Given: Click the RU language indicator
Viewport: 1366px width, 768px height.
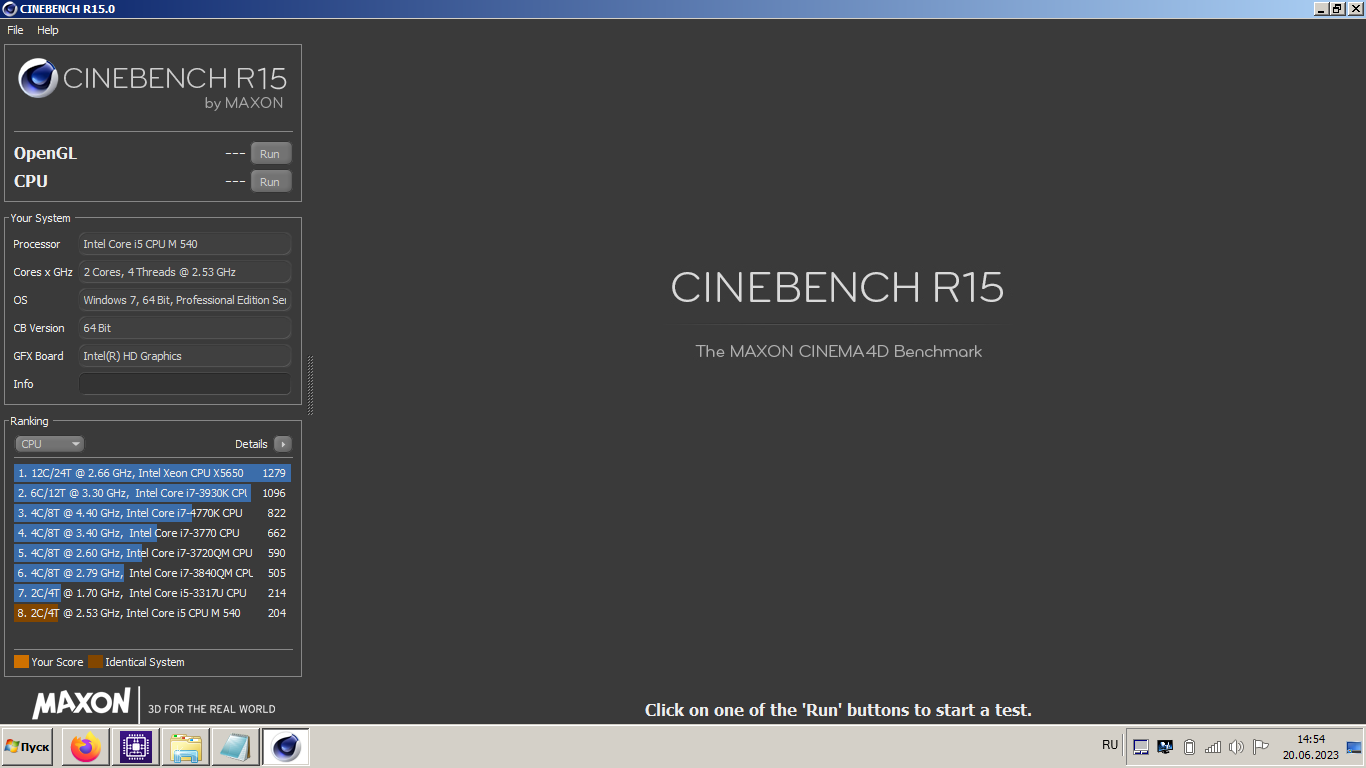Looking at the screenshot, I should tap(1110, 745).
